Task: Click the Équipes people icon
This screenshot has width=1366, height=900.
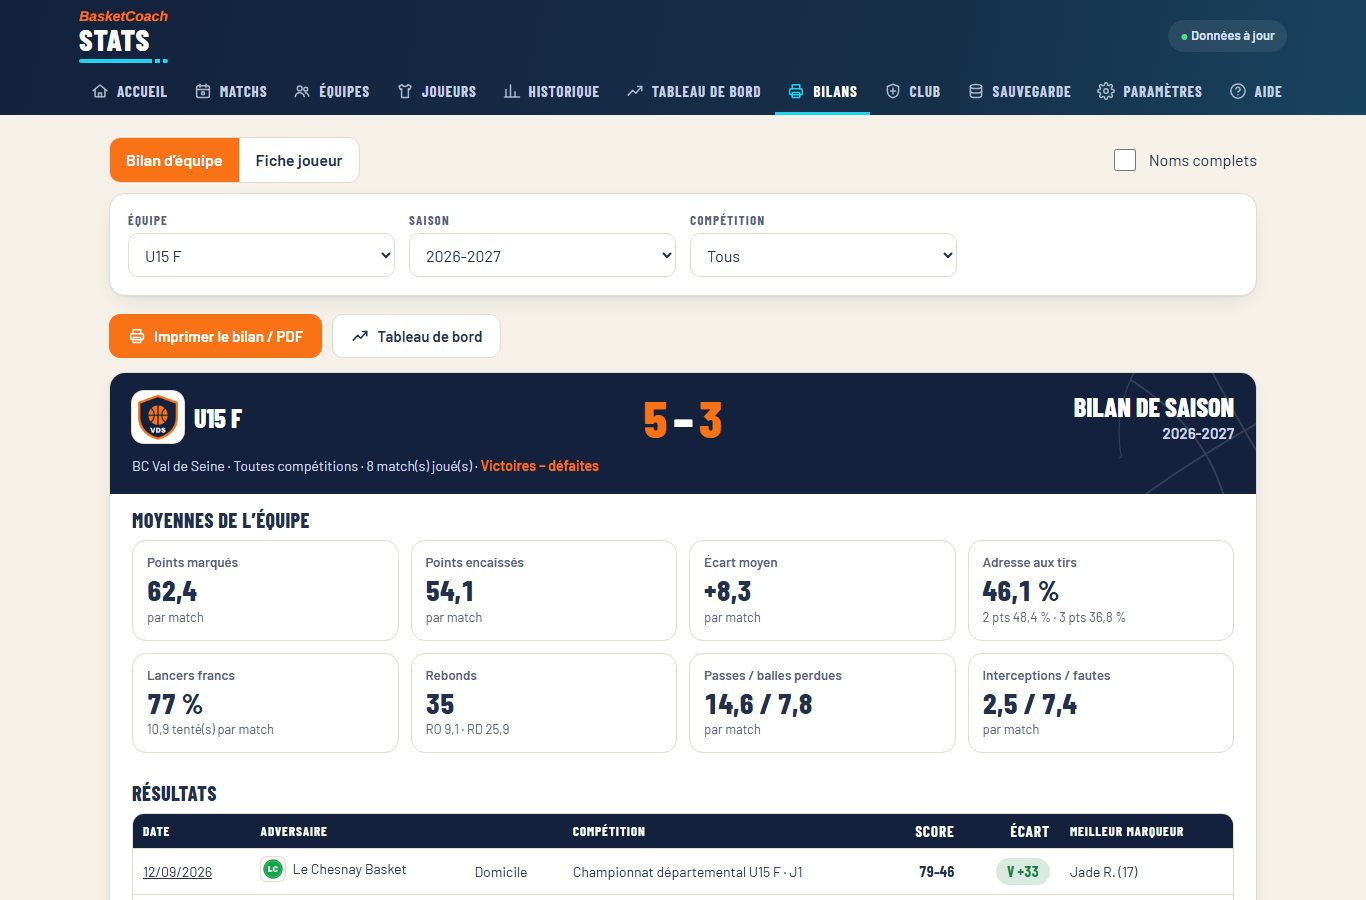Action: 302,91
